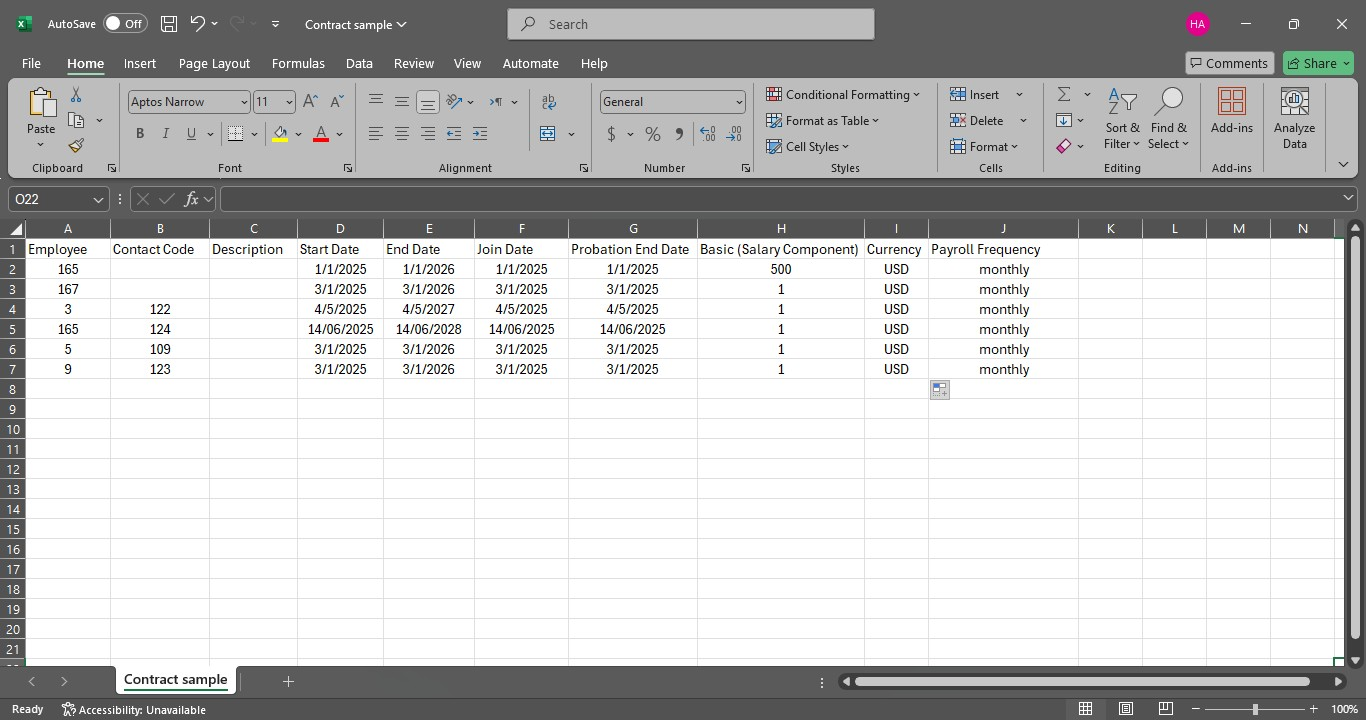The image size is (1366, 720).
Task: Toggle italic formatting
Action: (x=165, y=134)
